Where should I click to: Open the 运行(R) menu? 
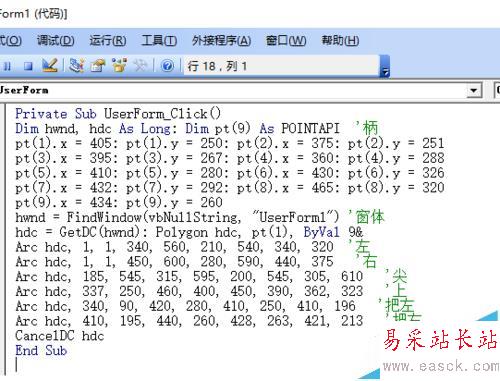pyautogui.click(x=108, y=41)
